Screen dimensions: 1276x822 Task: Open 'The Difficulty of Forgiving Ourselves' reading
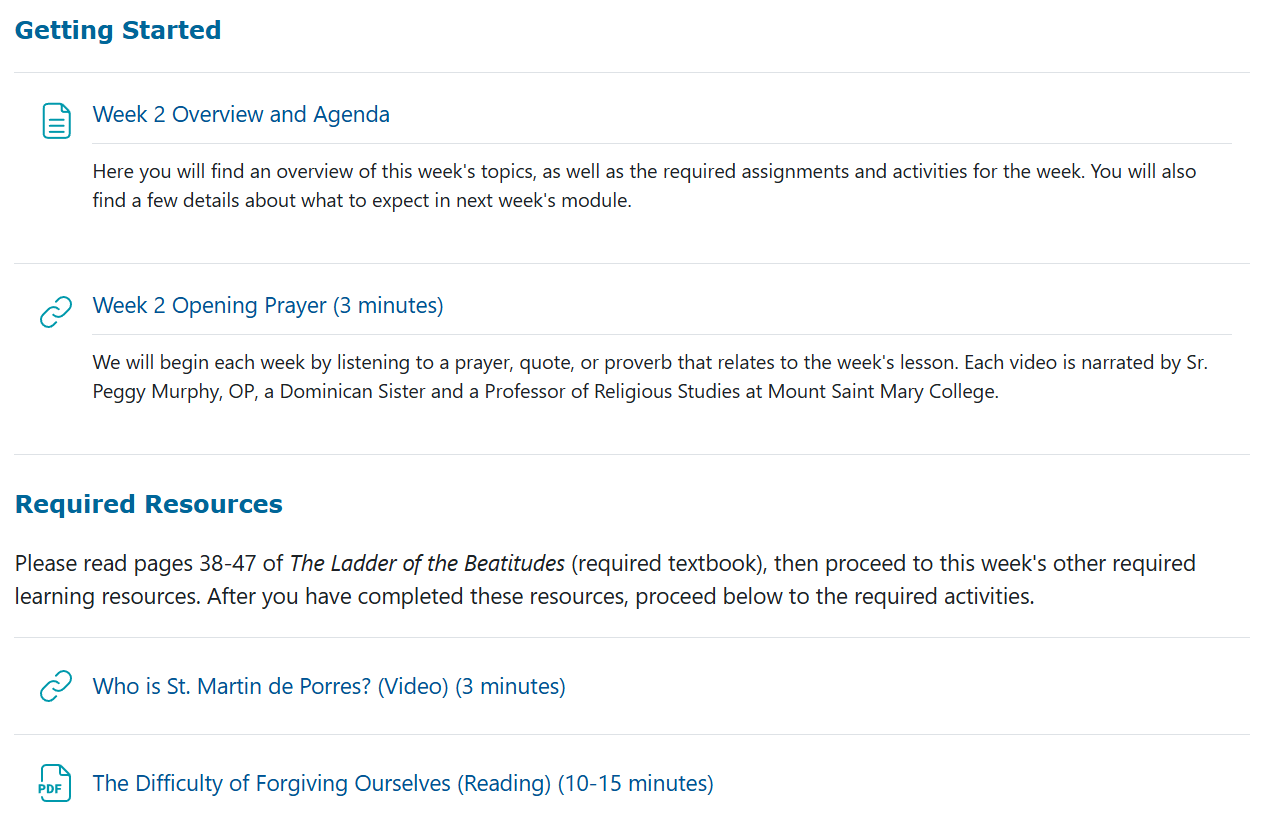pyautogui.click(x=403, y=783)
